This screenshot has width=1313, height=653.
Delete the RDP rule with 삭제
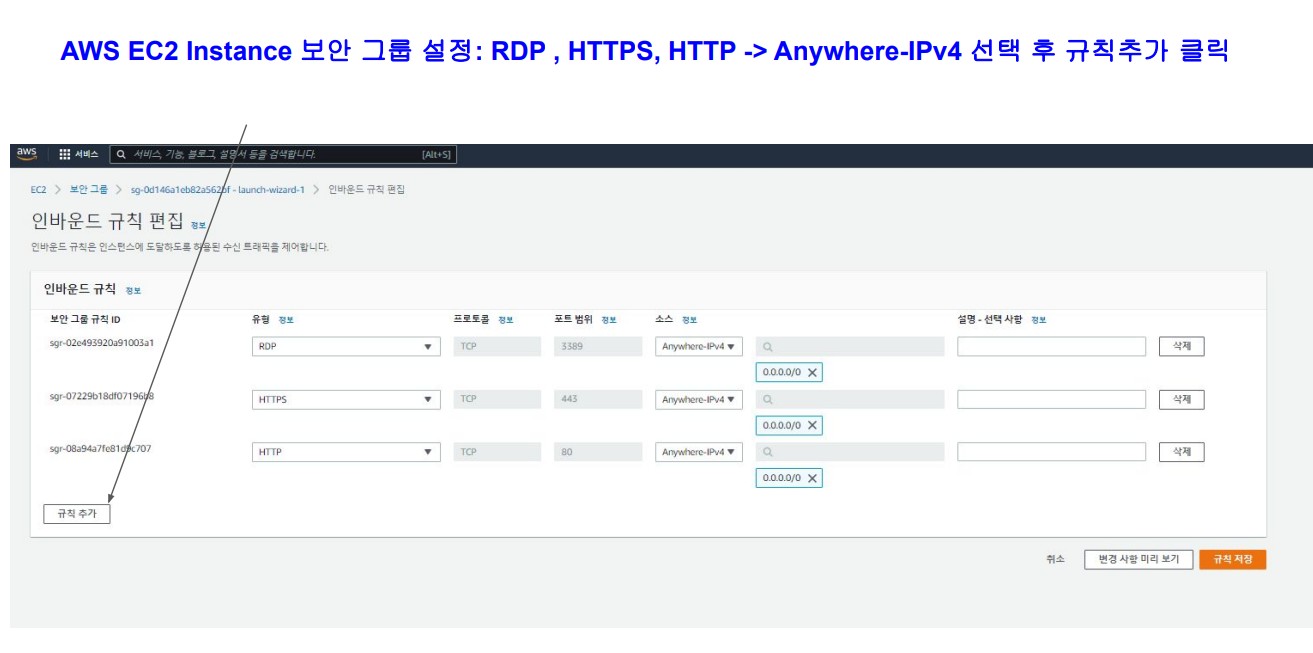[x=1182, y=346]
